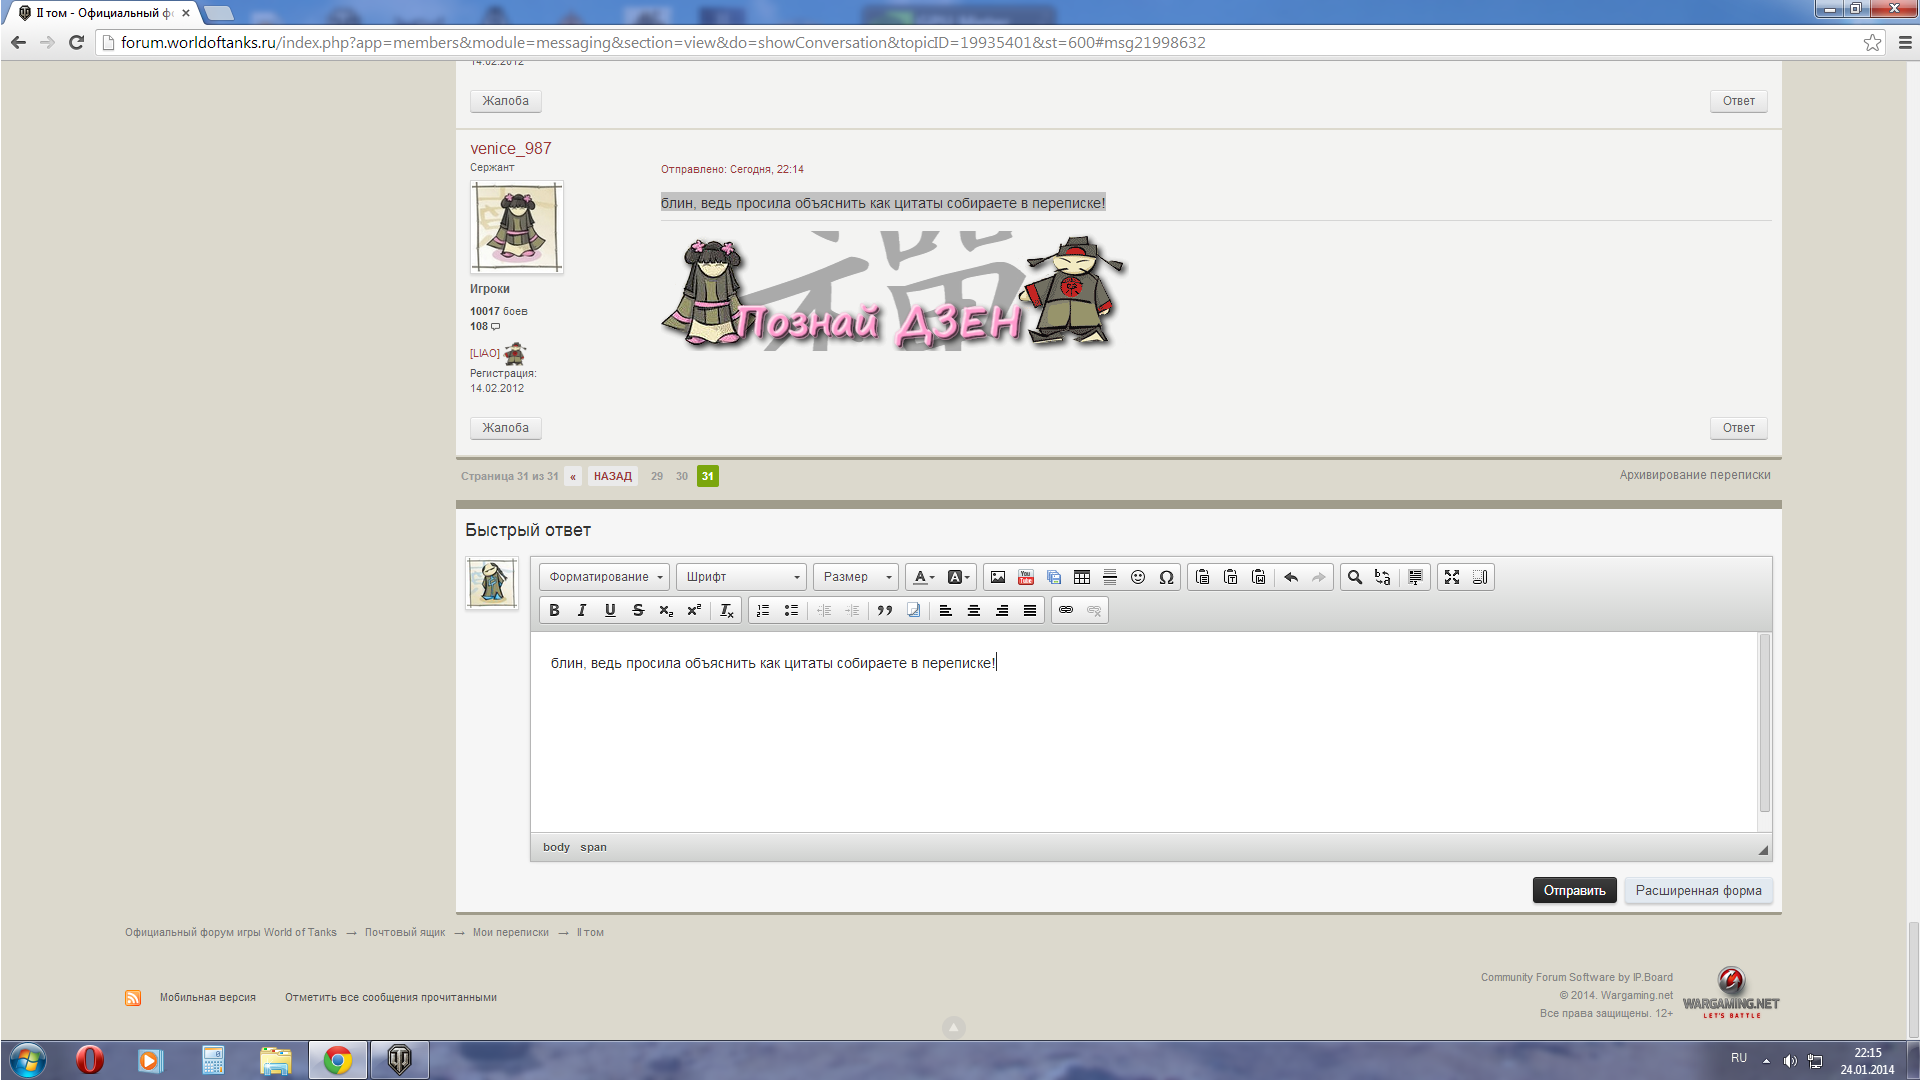Image resolution: width=1920 pixels, height=1080 pixels.
Task: Toggle numbered list
Action: [763, 610]
